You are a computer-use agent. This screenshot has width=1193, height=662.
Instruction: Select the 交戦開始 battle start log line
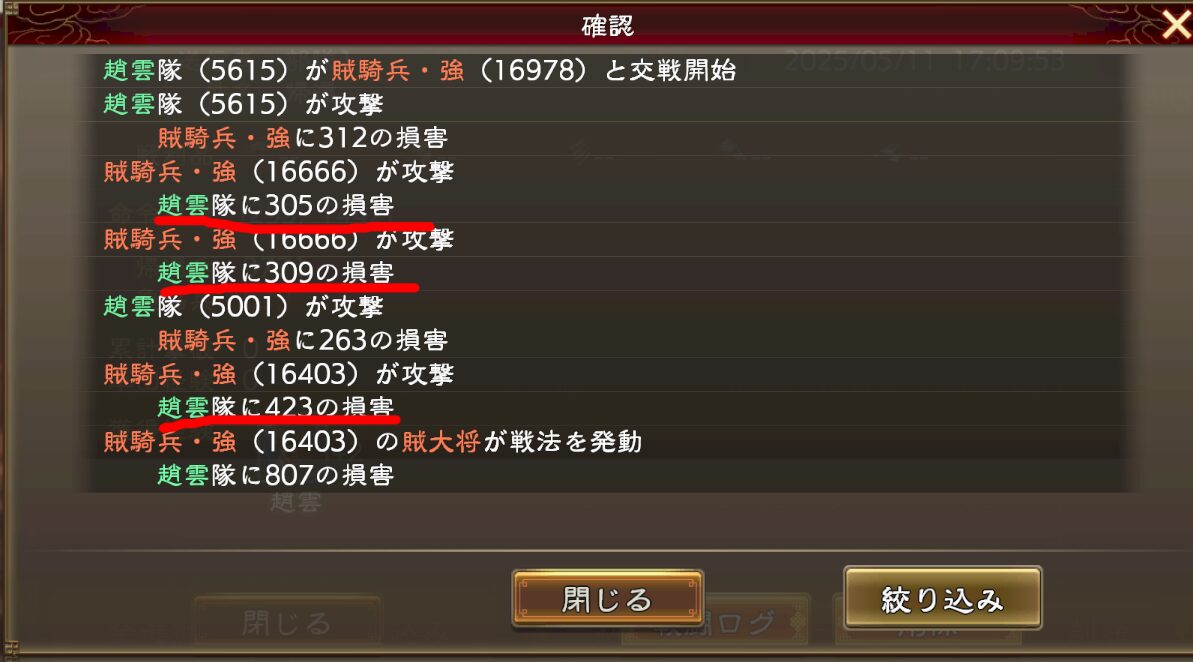(x=420, y=70)
